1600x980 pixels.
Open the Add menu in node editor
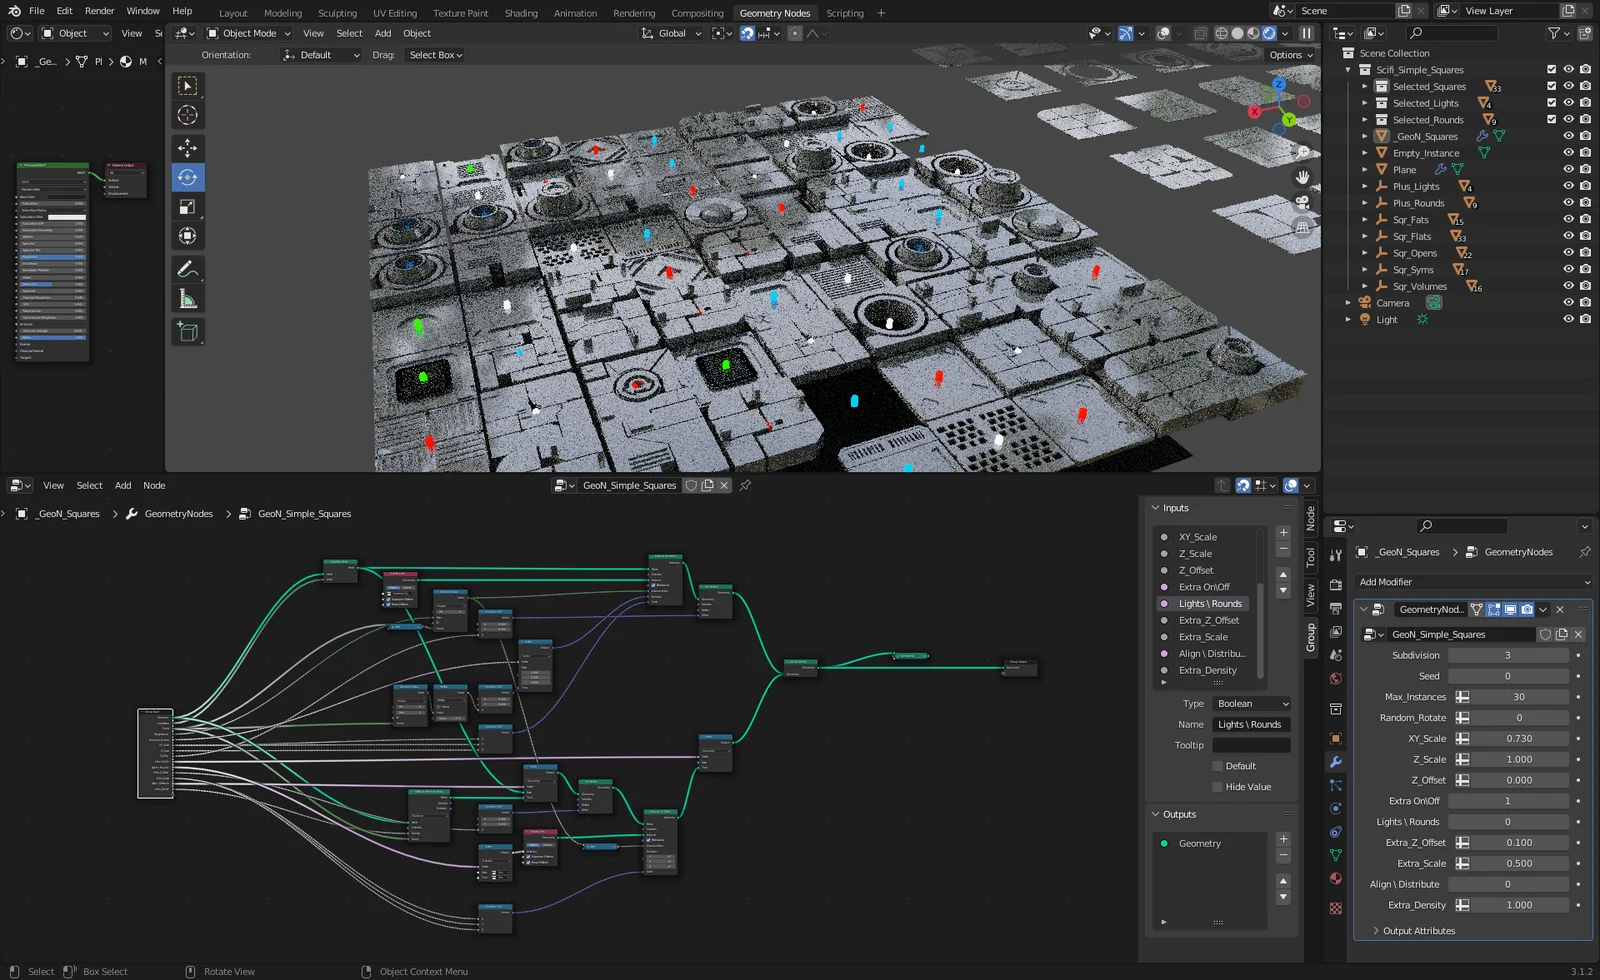[123, 486]
